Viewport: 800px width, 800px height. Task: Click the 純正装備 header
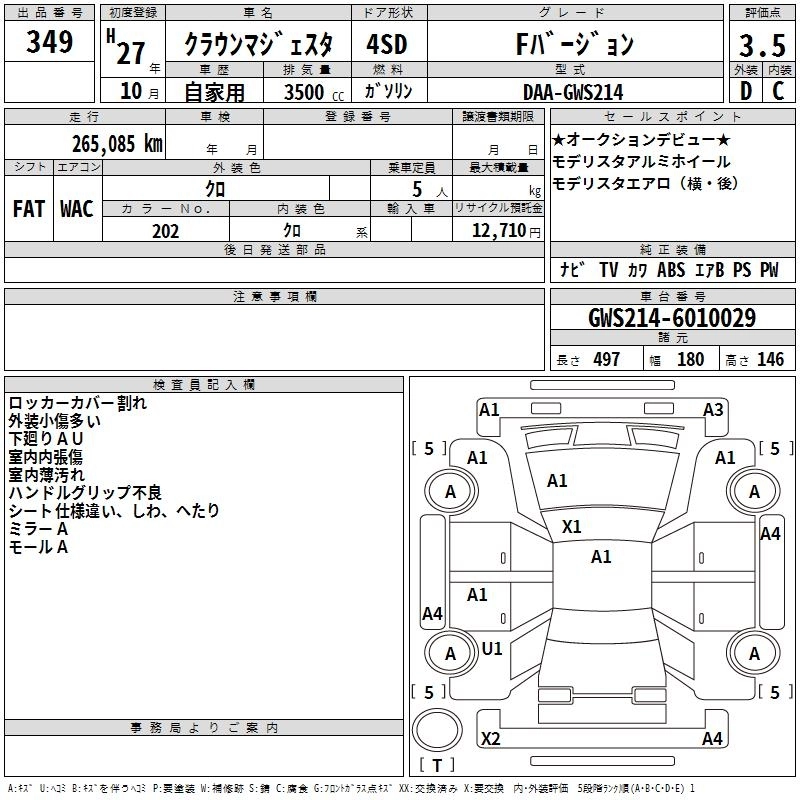[672, 249]
